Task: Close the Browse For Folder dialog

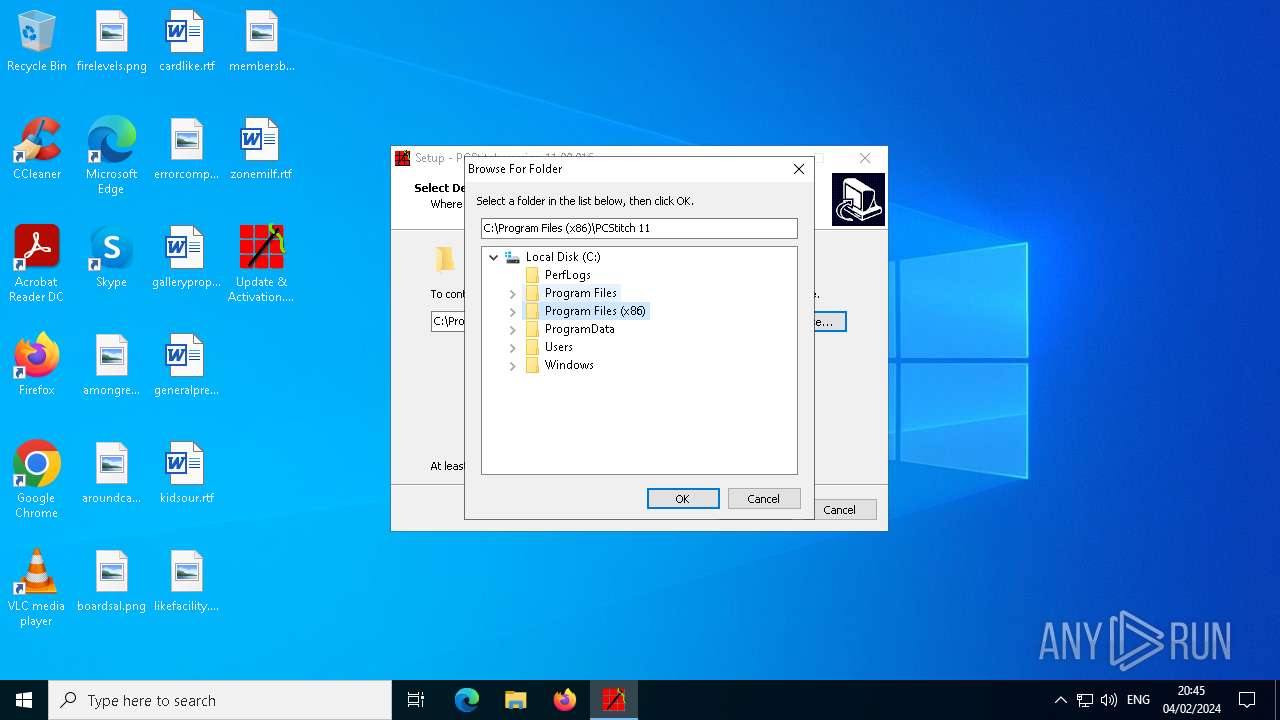Action: [799, 169]
